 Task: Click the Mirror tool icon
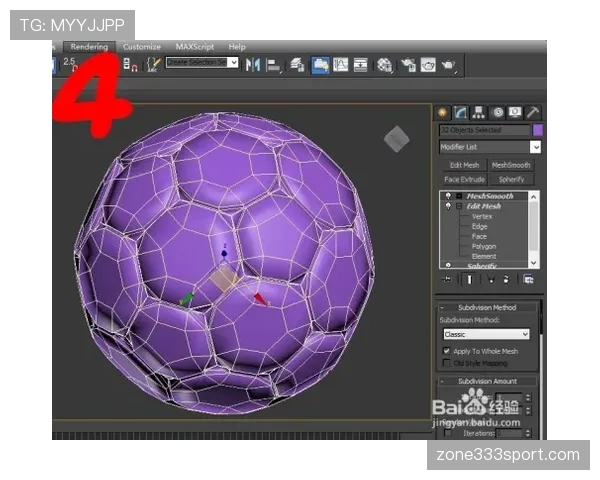[x=253, y=64]
